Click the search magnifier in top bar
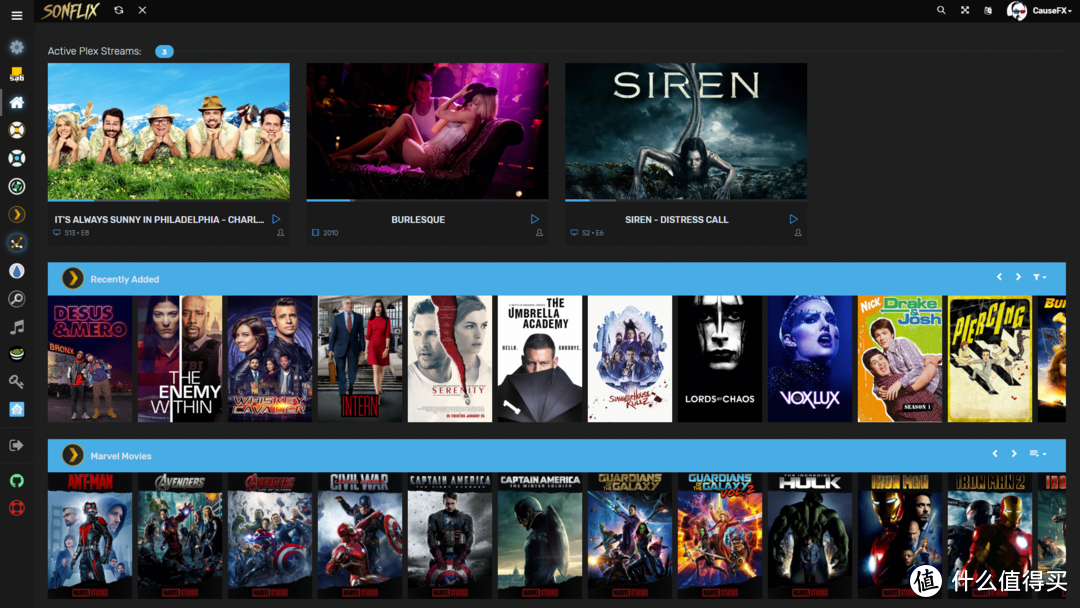The height and width of the screenshot is (608, 1080). tap(941, 10)
